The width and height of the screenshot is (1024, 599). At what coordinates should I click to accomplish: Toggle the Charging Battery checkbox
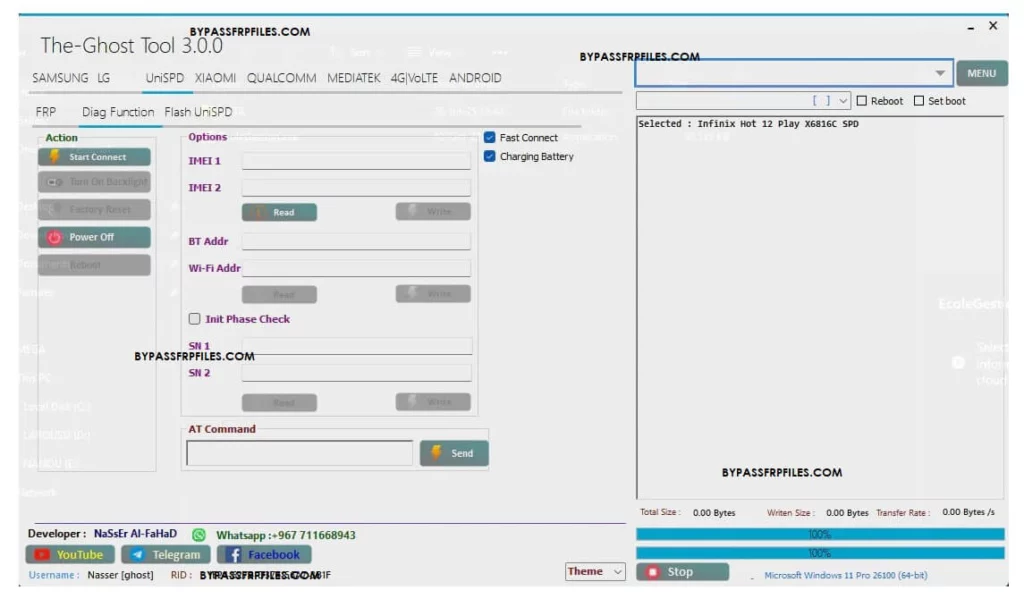pos(489,157)
